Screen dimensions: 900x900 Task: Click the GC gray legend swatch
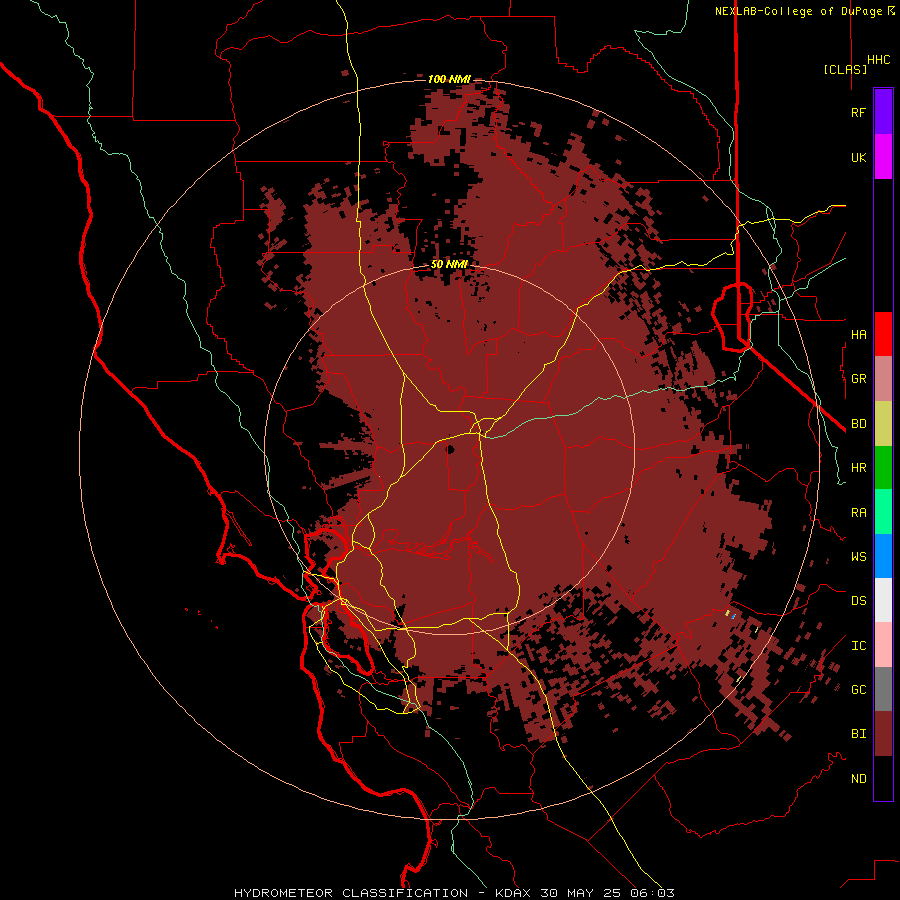883,689
